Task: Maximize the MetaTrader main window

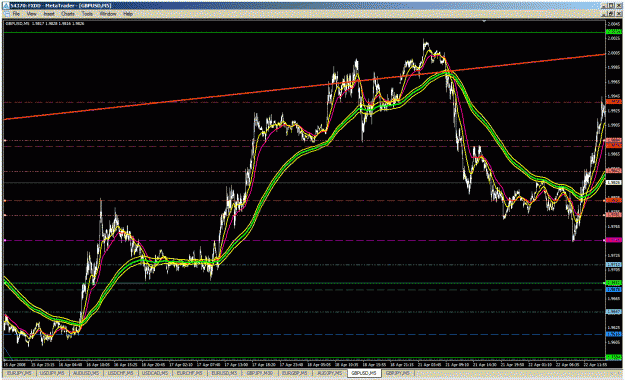Action: point(611,6)
